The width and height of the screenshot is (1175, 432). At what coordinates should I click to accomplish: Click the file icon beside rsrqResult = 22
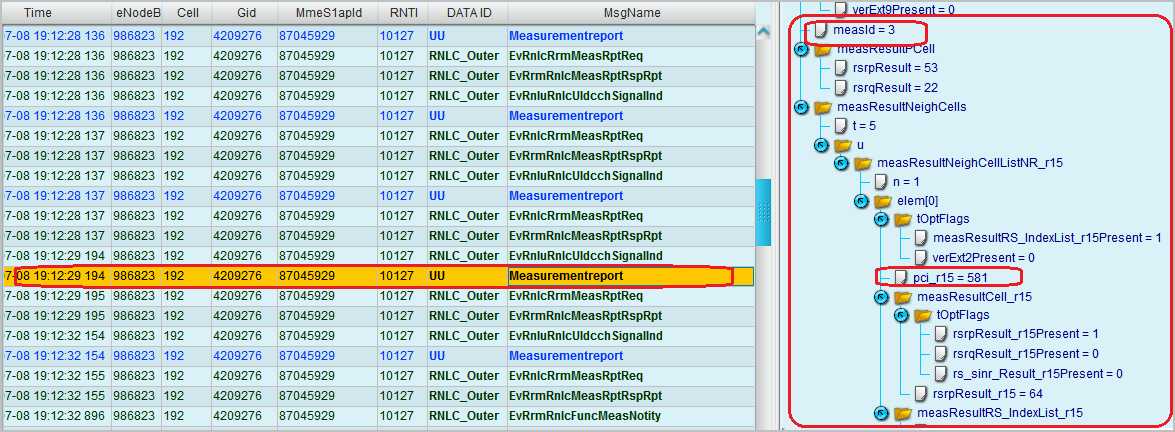click(840, 88)
